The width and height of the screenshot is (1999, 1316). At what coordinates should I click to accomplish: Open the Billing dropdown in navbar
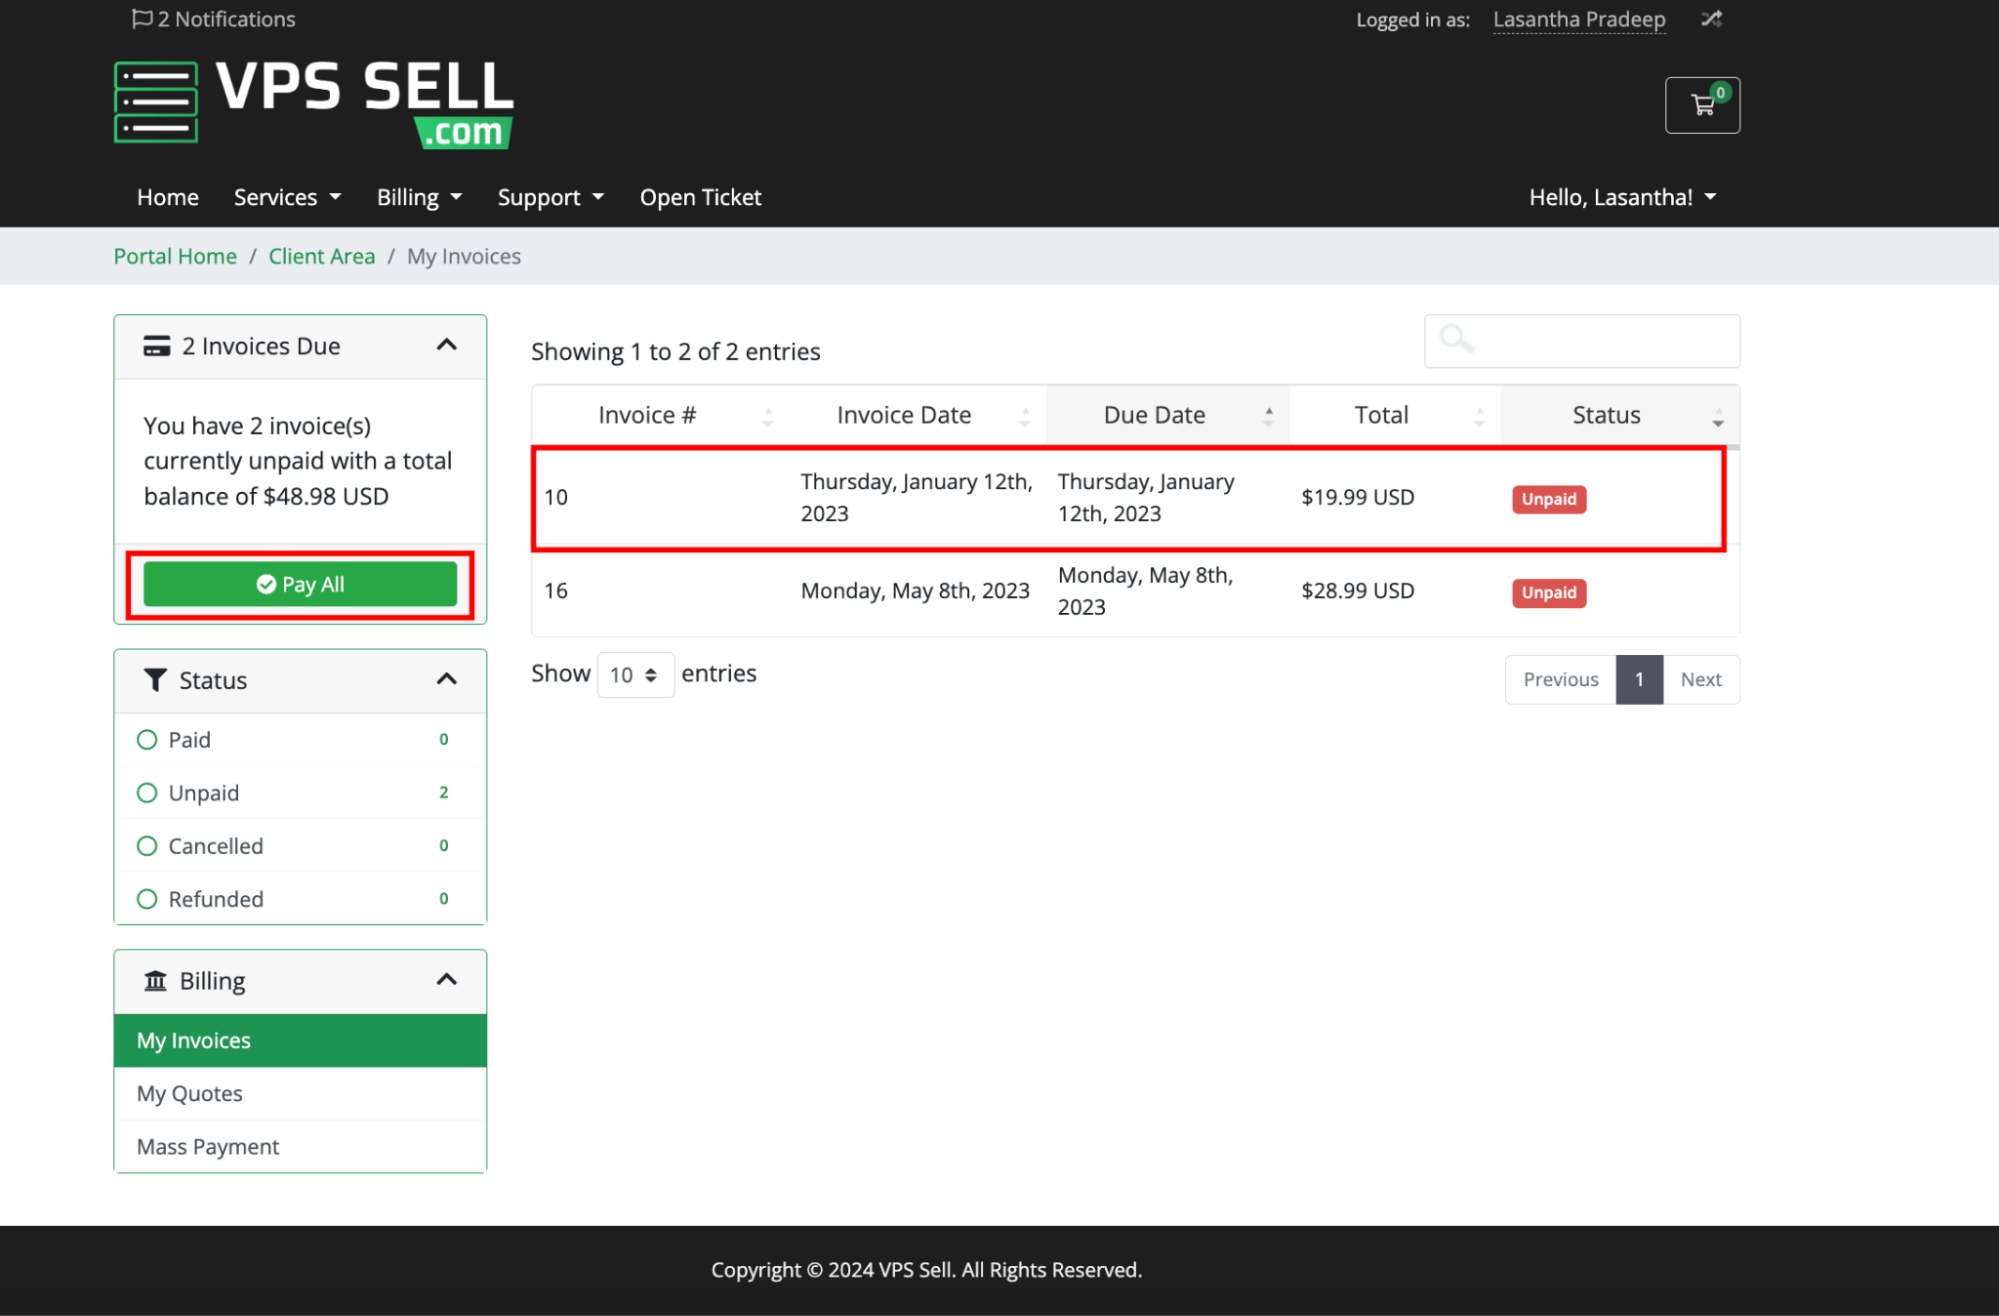point(419,197)
